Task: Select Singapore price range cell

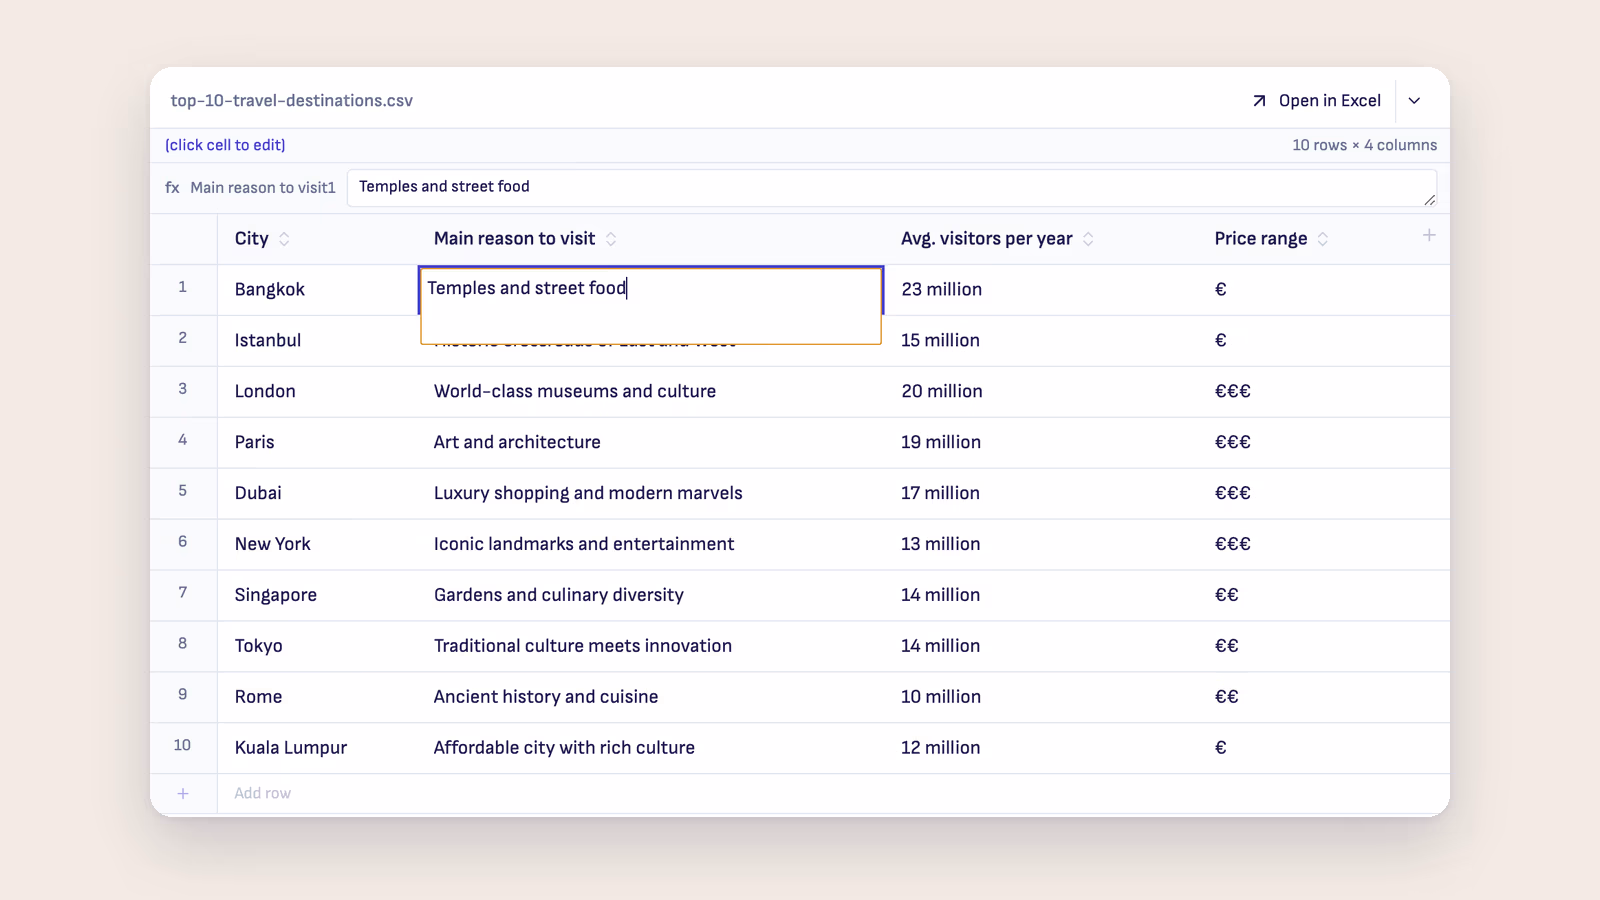Action: click(x=1324, y=595)
